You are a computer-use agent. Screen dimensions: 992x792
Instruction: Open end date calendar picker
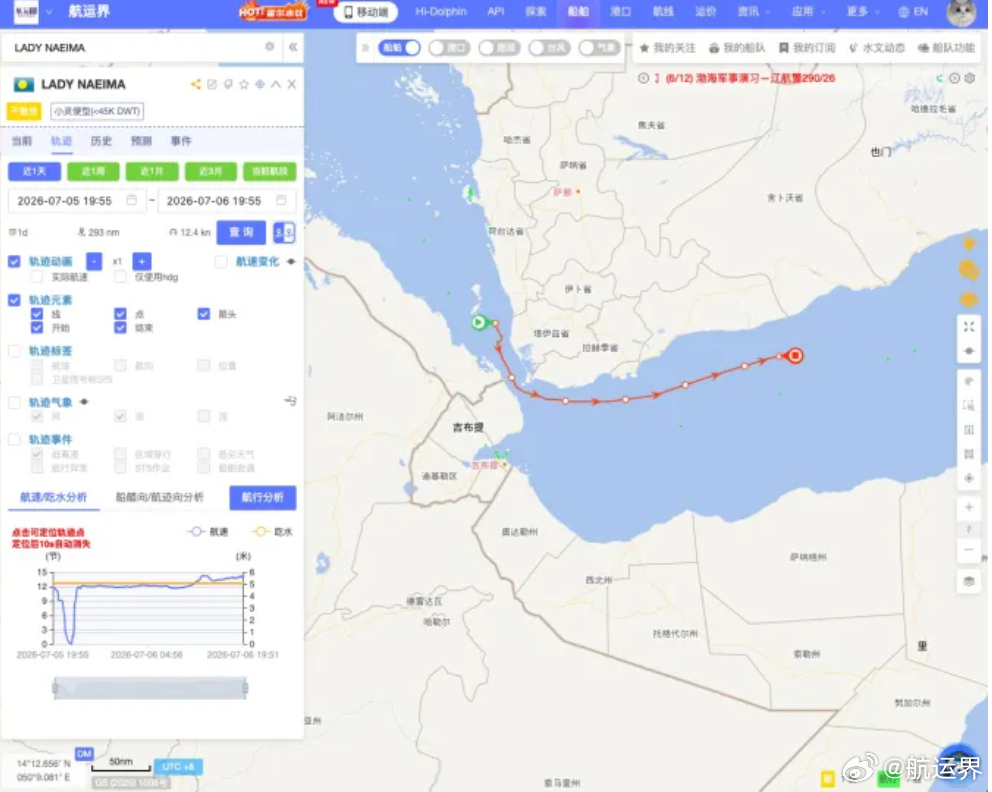point(282,200)
